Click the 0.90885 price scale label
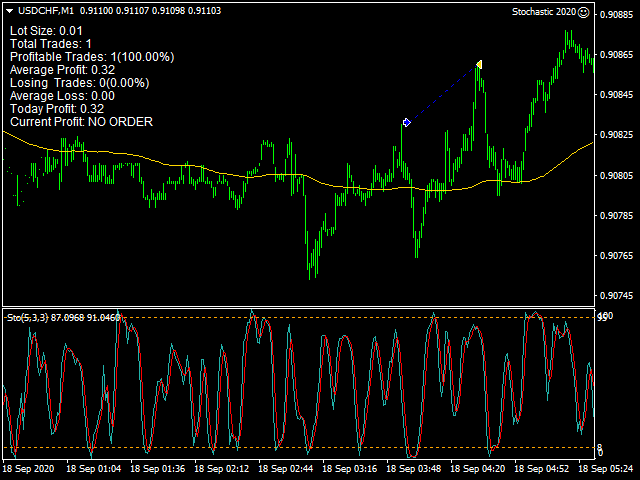The image size is (640, 480). pos(616,15)
